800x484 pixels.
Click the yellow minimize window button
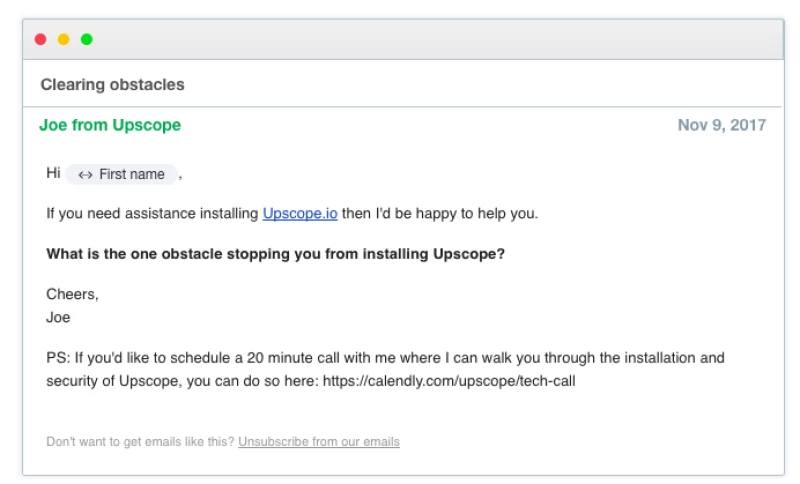click(x=63, y=39)
